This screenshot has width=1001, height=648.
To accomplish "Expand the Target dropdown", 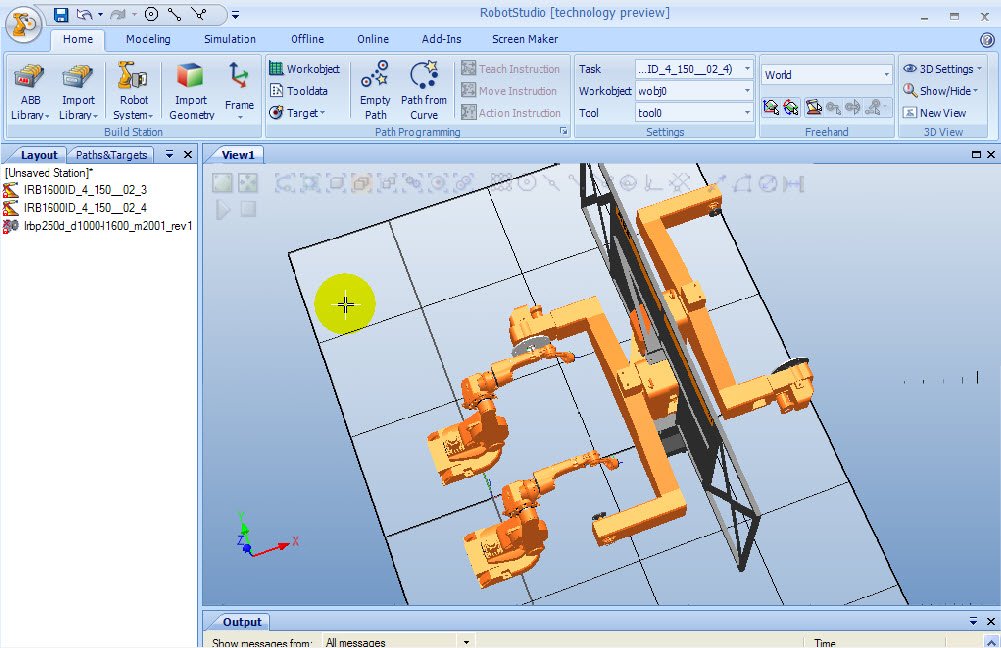I will click(297, 112).
